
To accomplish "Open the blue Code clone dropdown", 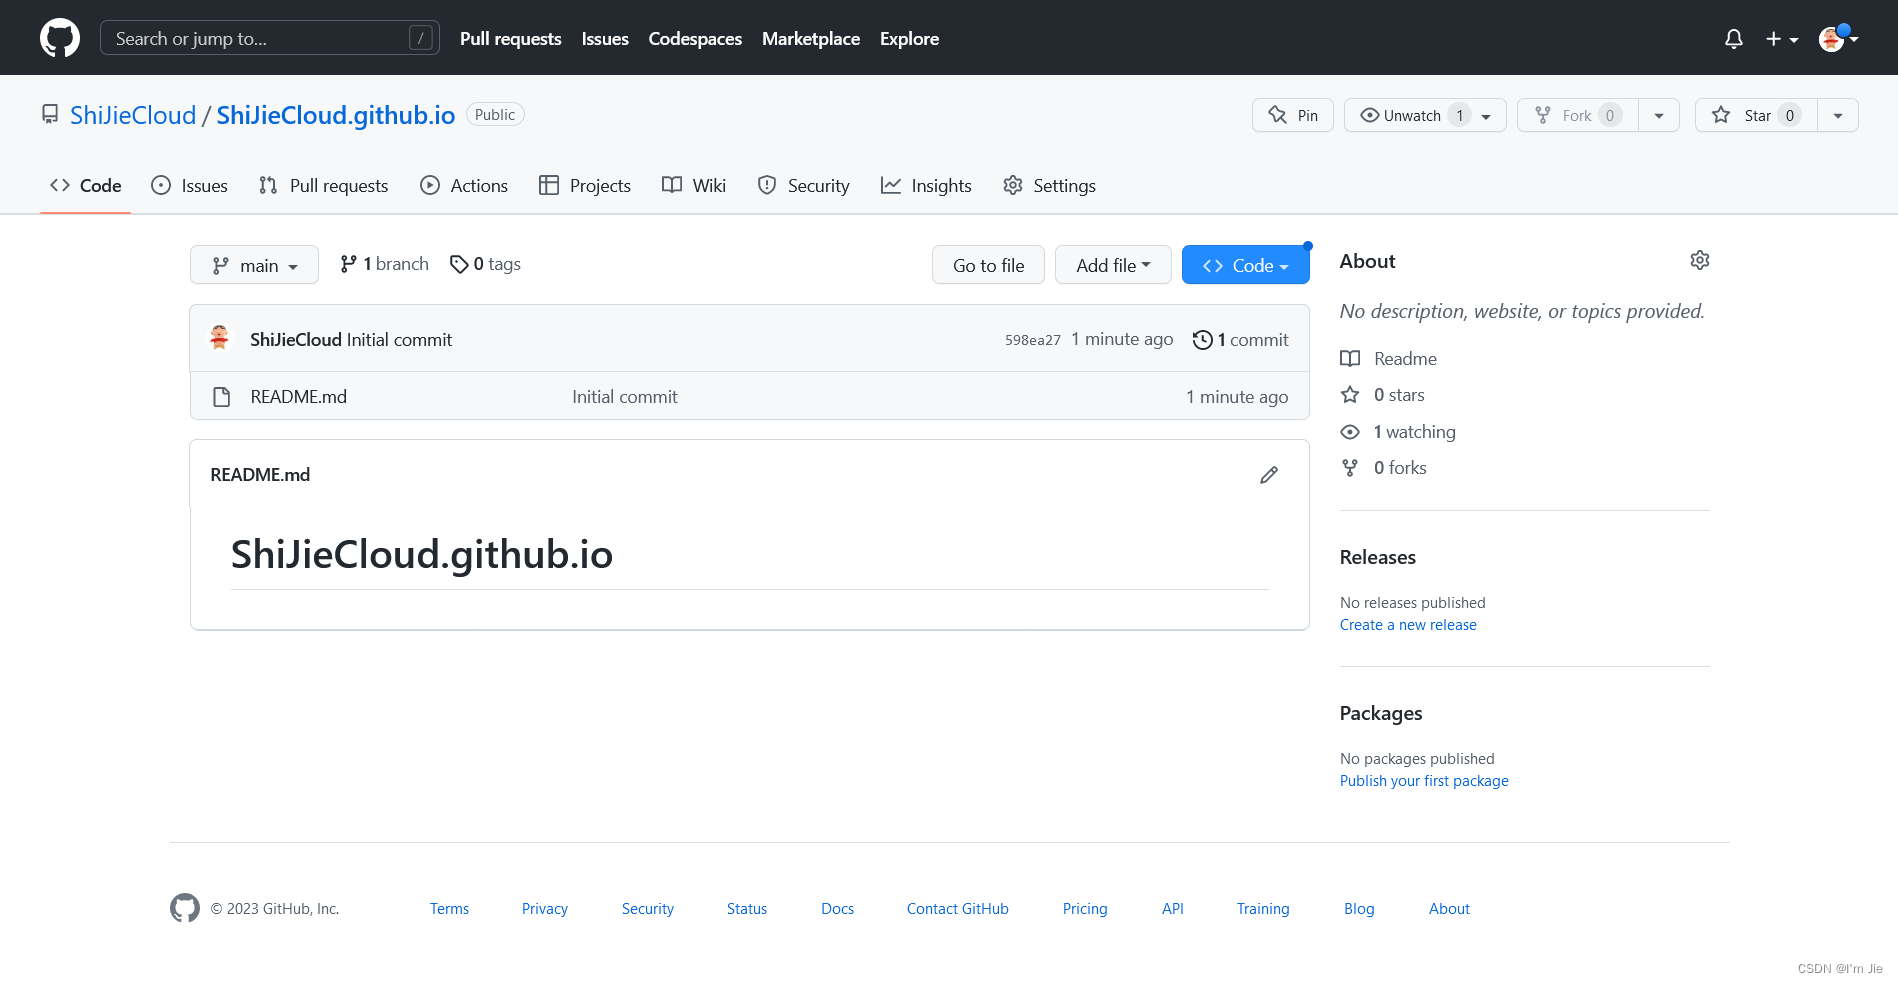I will pos(1246,265).
